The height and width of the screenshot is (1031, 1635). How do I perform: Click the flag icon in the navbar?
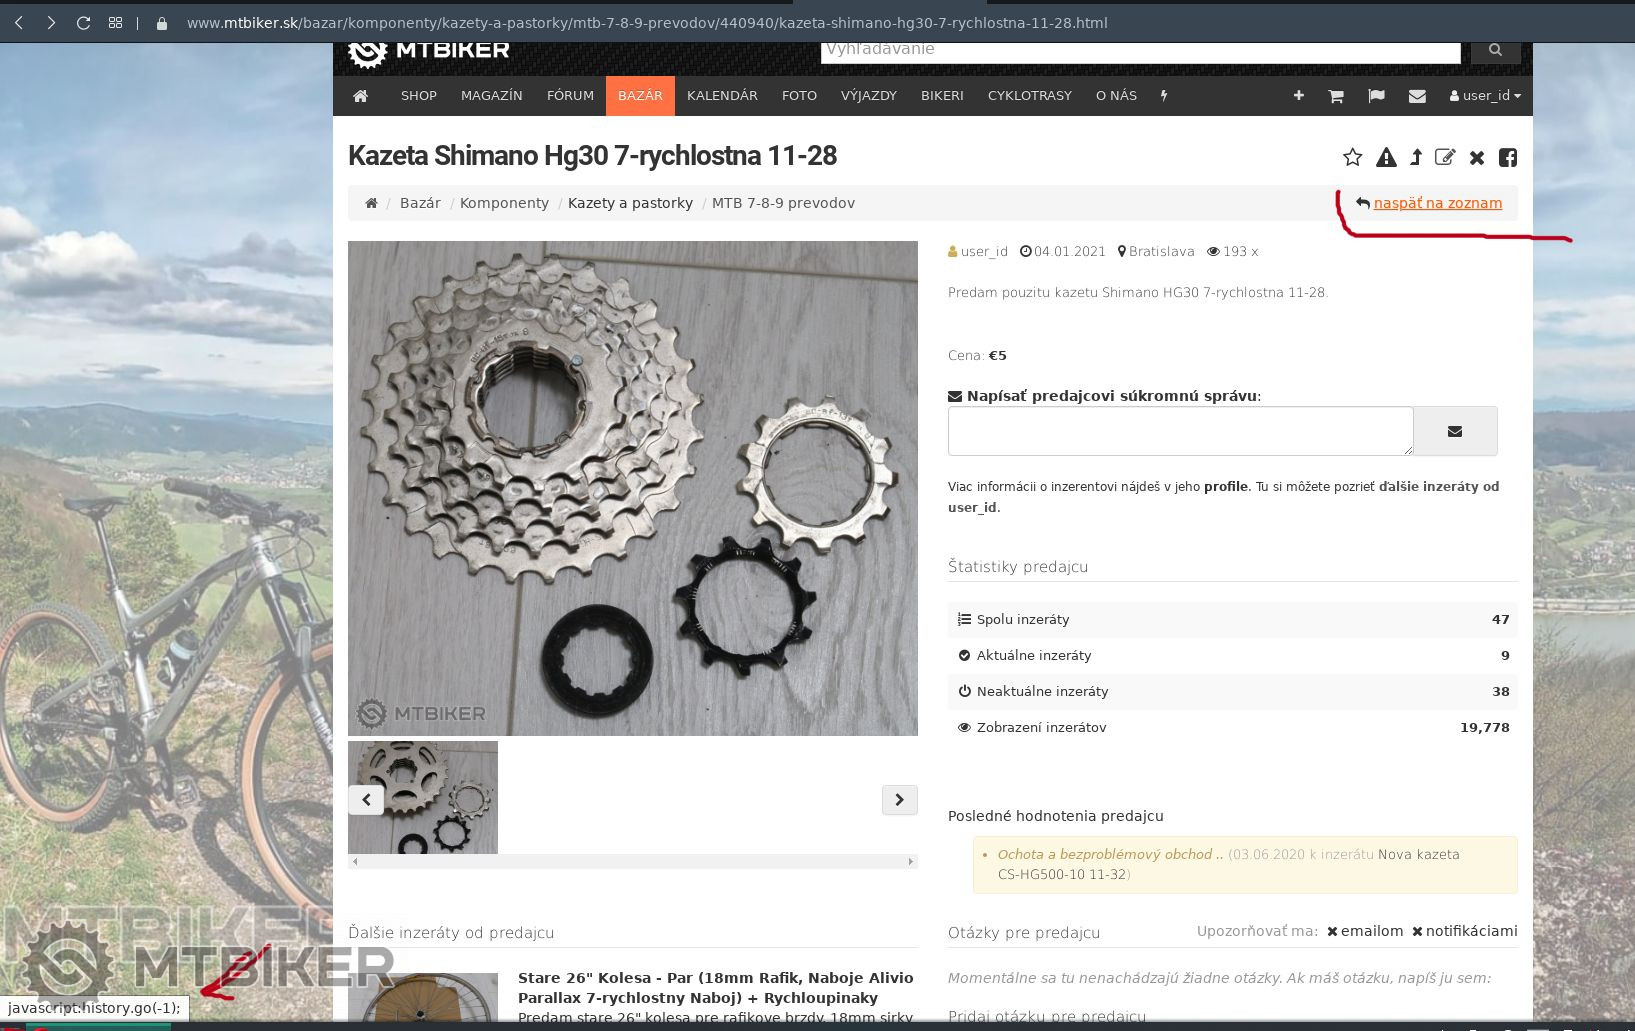(x=1376, y=96)
